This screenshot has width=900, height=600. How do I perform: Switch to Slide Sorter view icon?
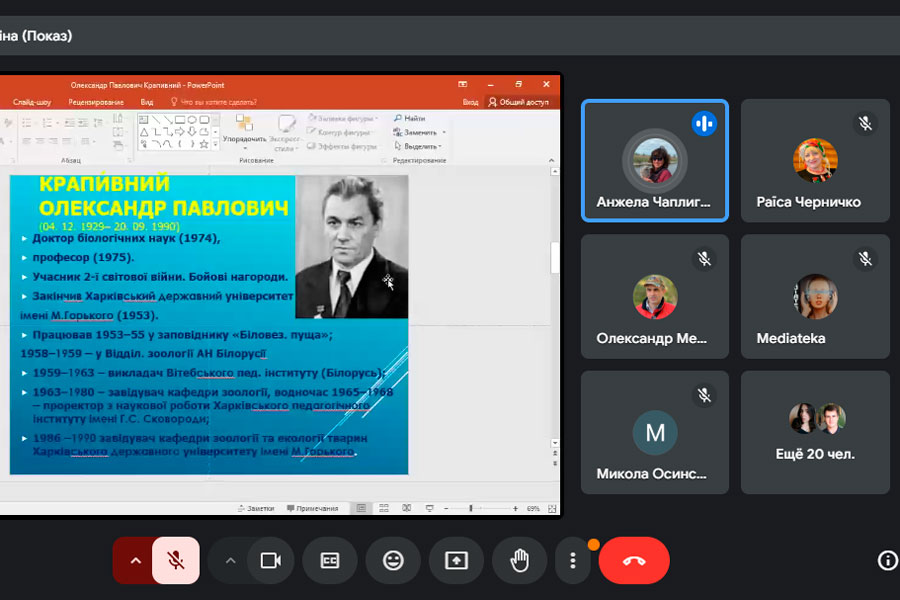(384, 508)
